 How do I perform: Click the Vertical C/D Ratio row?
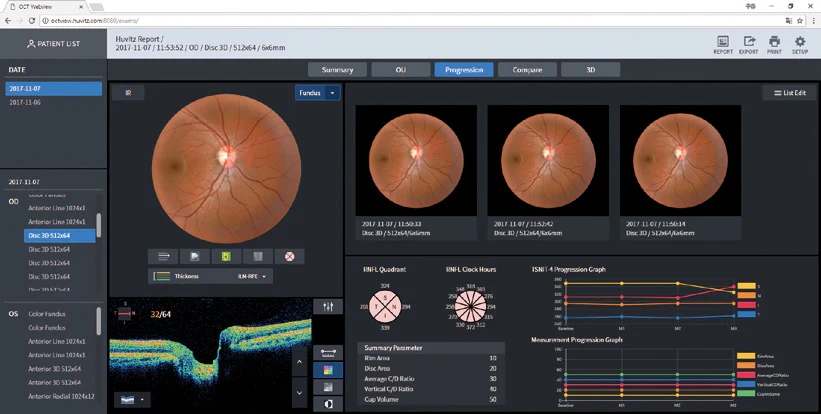coord(431,389)
